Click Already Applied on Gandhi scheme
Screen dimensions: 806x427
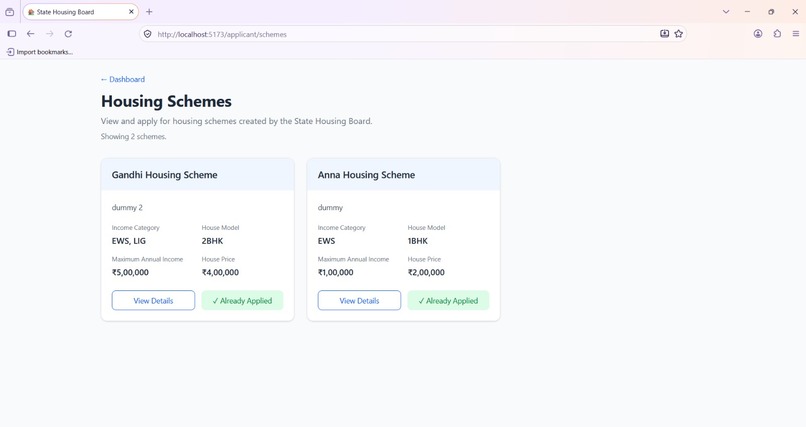point(242,301)
